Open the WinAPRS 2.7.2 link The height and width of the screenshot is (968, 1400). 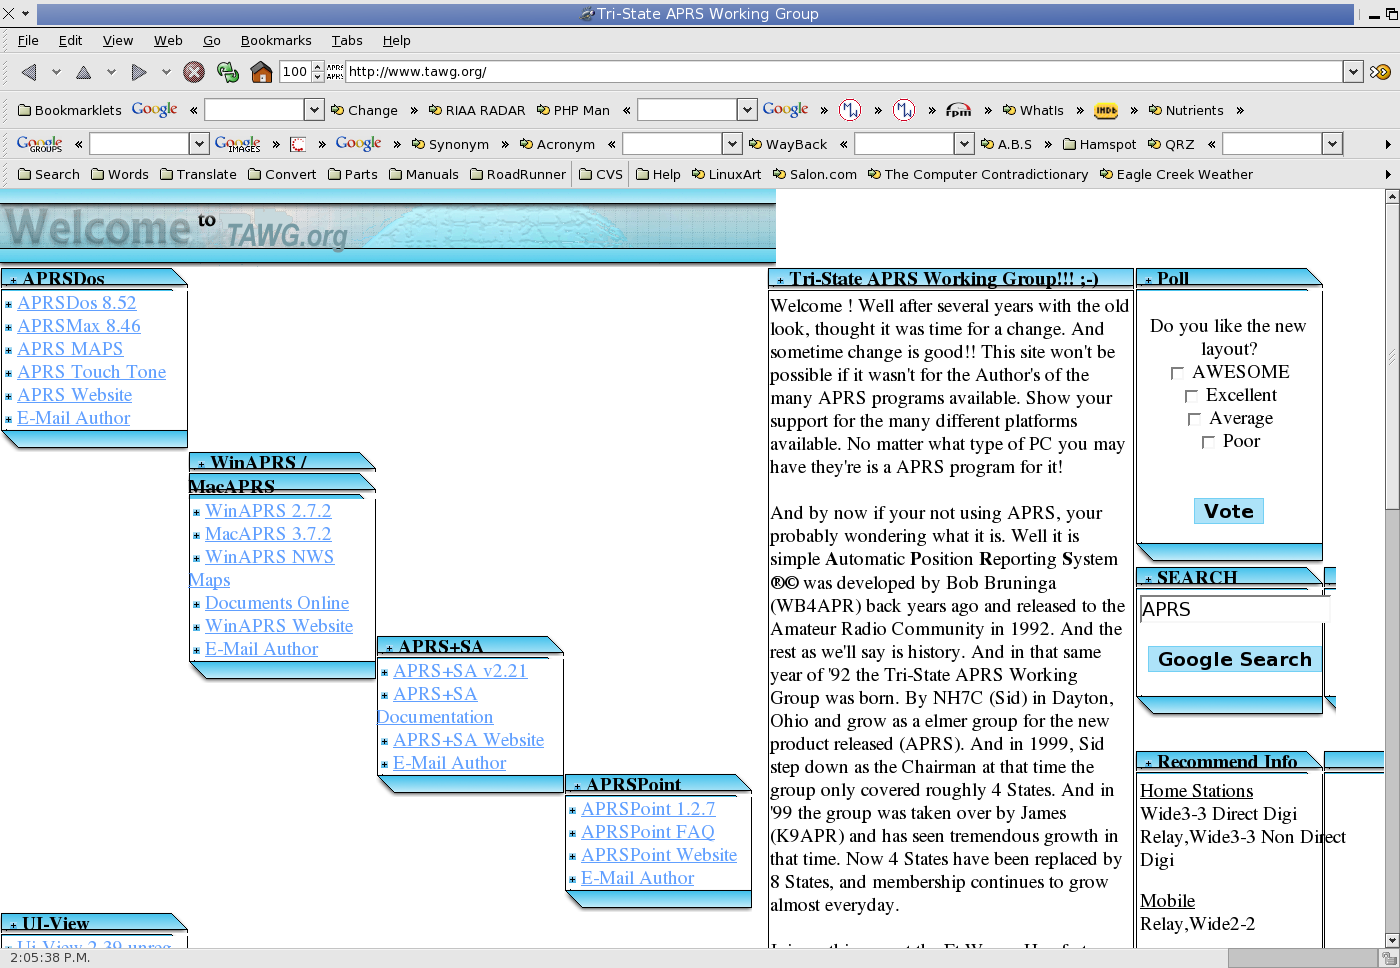pyautogui.click(x=268, y=511)
